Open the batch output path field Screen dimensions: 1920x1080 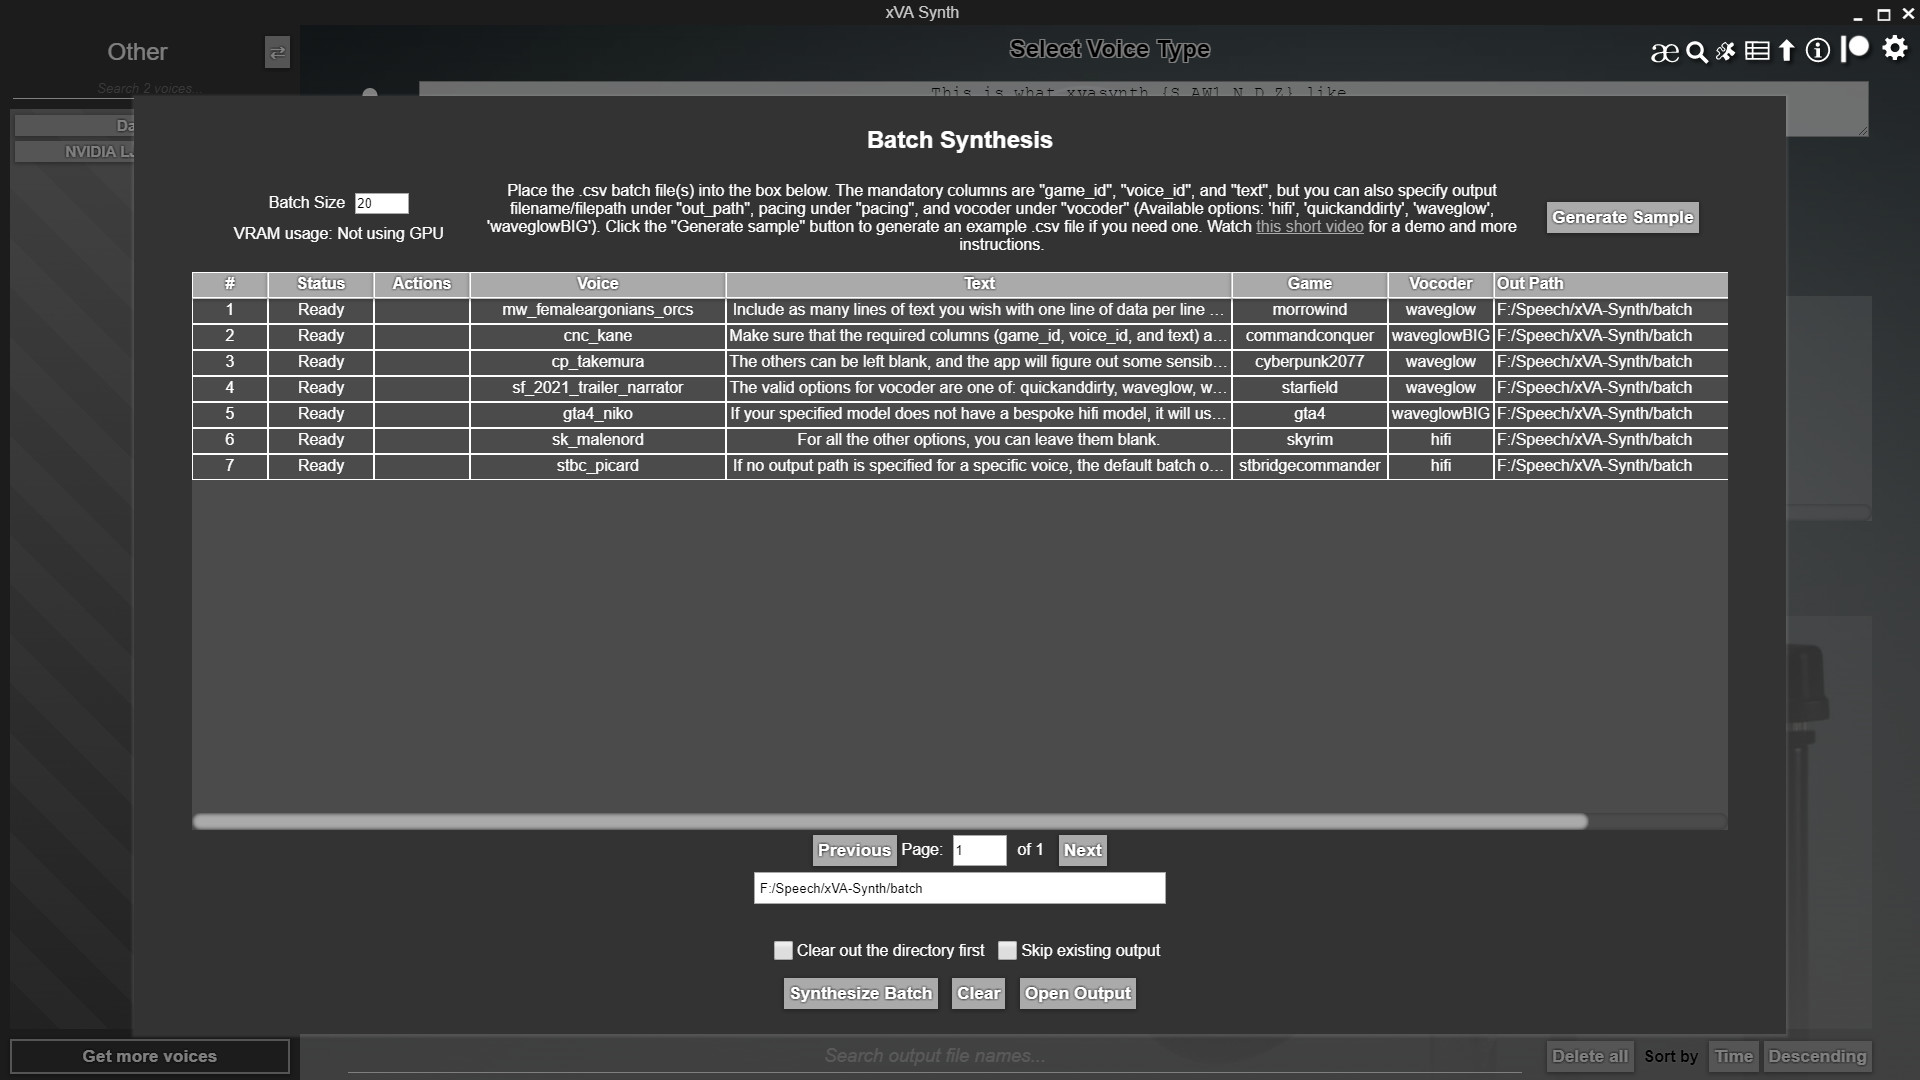(x=959, y=887)
